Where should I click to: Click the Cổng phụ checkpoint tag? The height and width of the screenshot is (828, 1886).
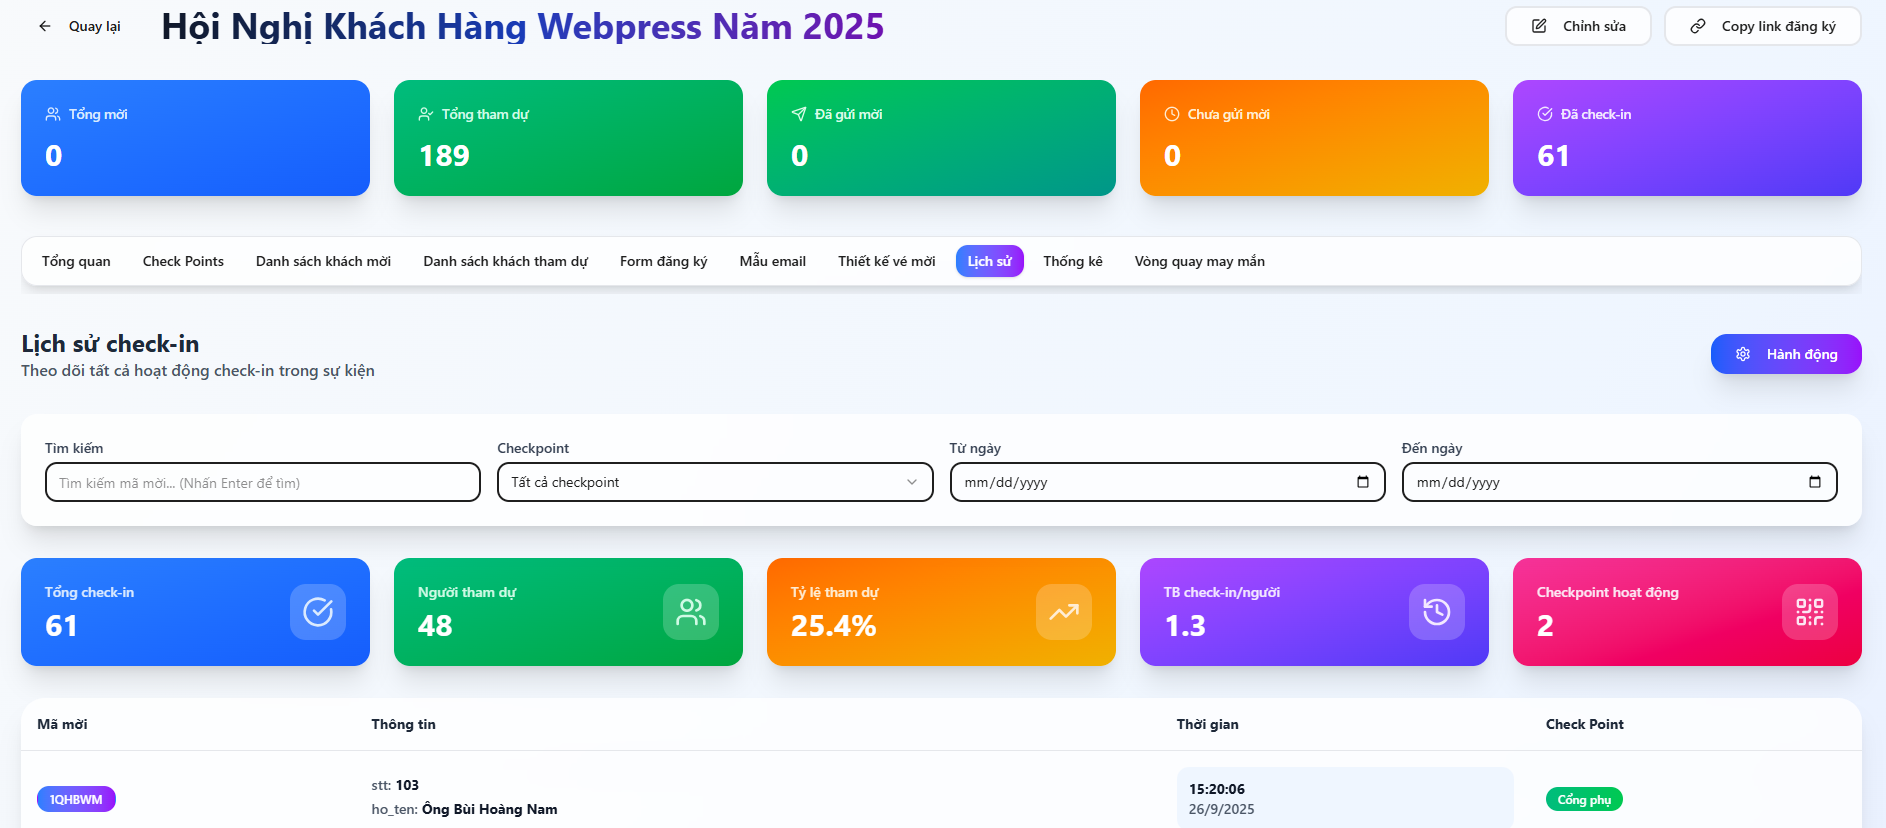click(x=1583, y=799)
